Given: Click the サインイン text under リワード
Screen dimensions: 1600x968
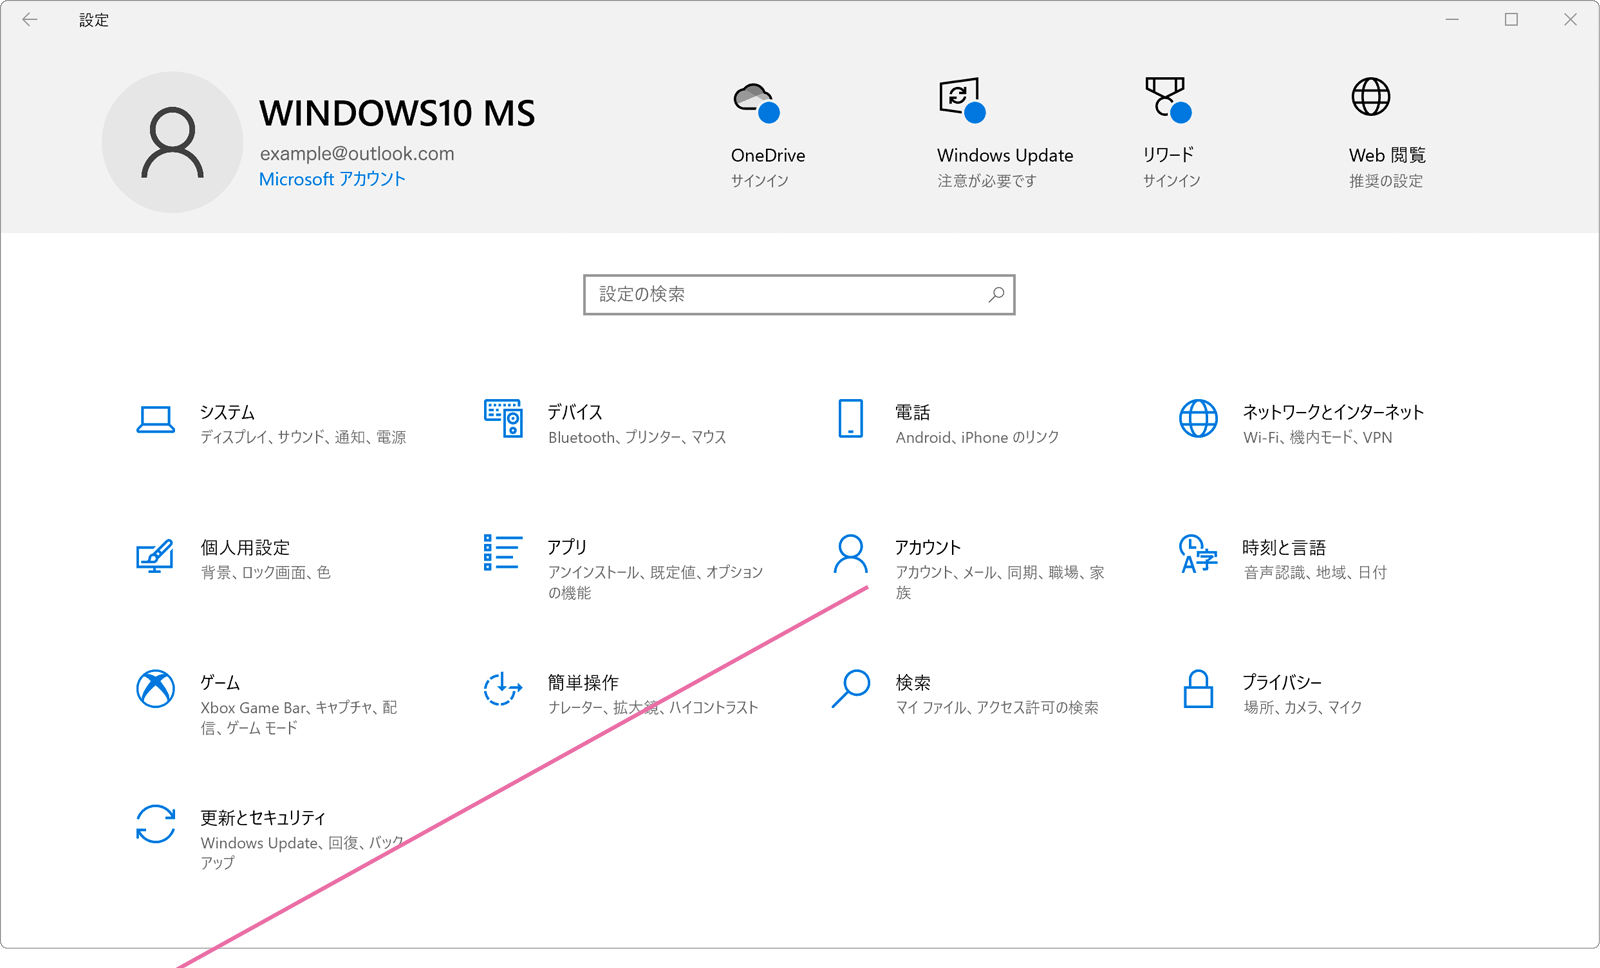Looking at the screenshot, I should click(1172, 181).
